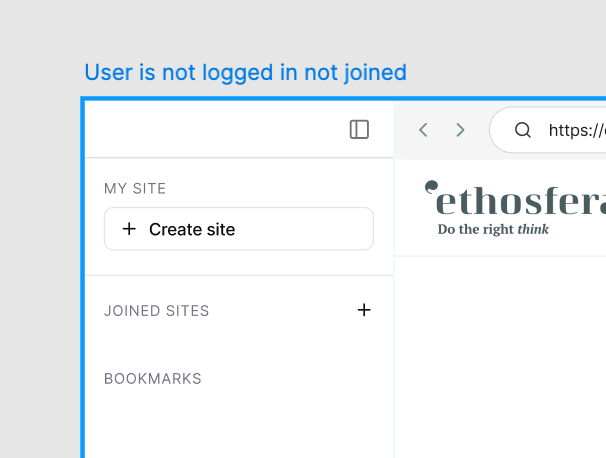Go back with the left arrow
This screenshot has height=458, width=606.
click(x=424, y=129)
